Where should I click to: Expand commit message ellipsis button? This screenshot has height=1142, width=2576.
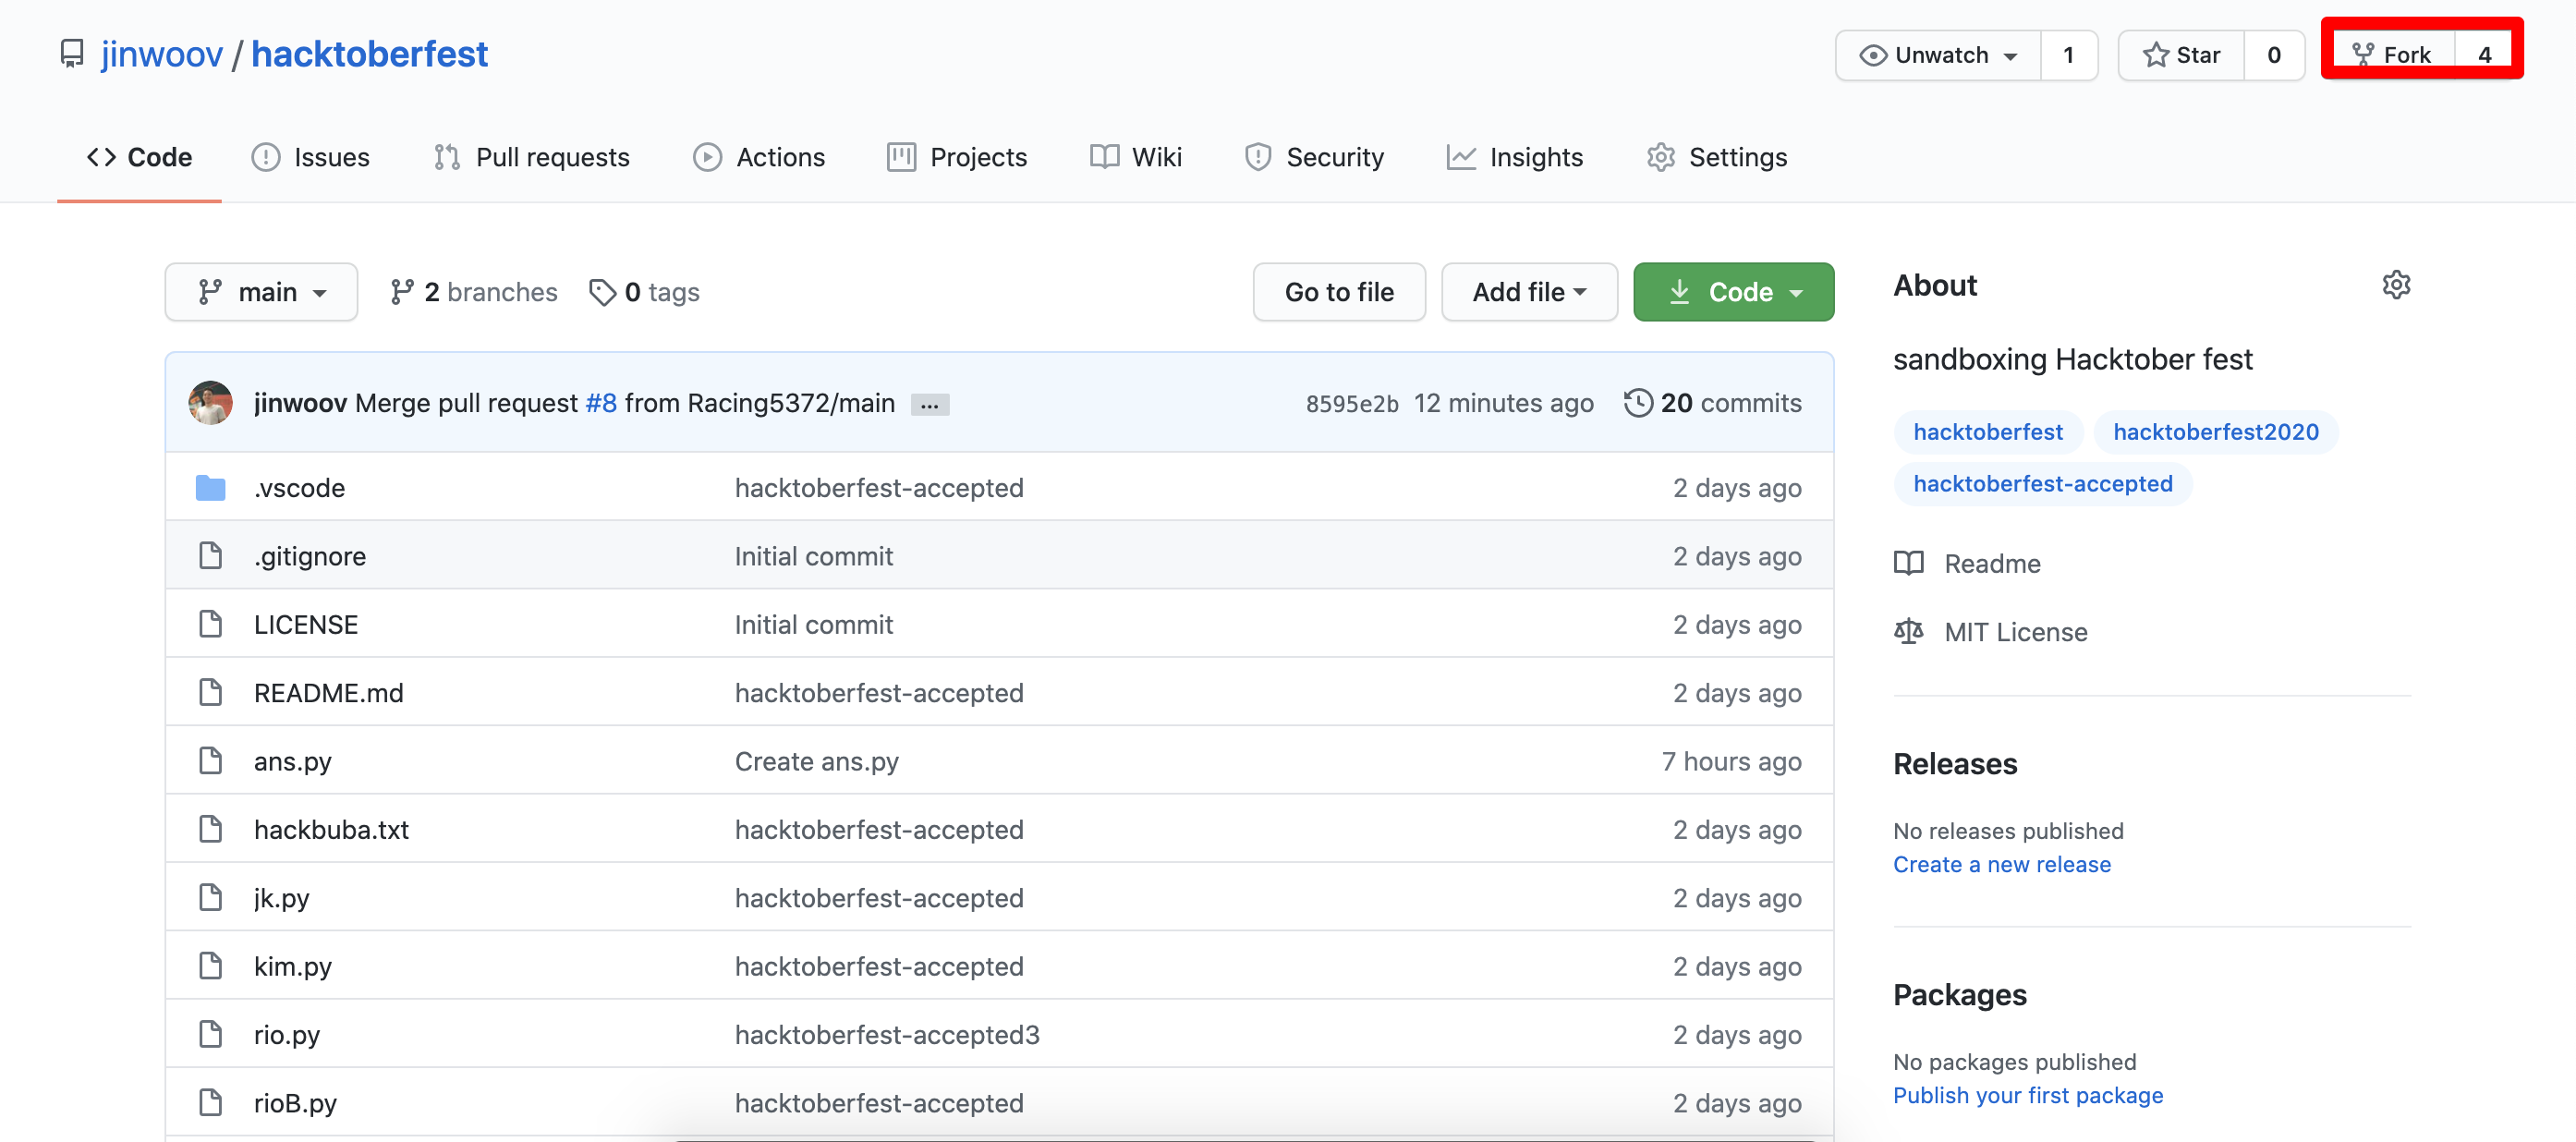click(929, 405)
